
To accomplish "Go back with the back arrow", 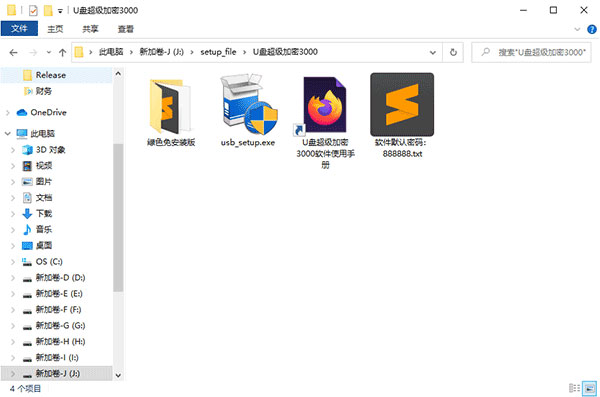I will tap(13, 52).
